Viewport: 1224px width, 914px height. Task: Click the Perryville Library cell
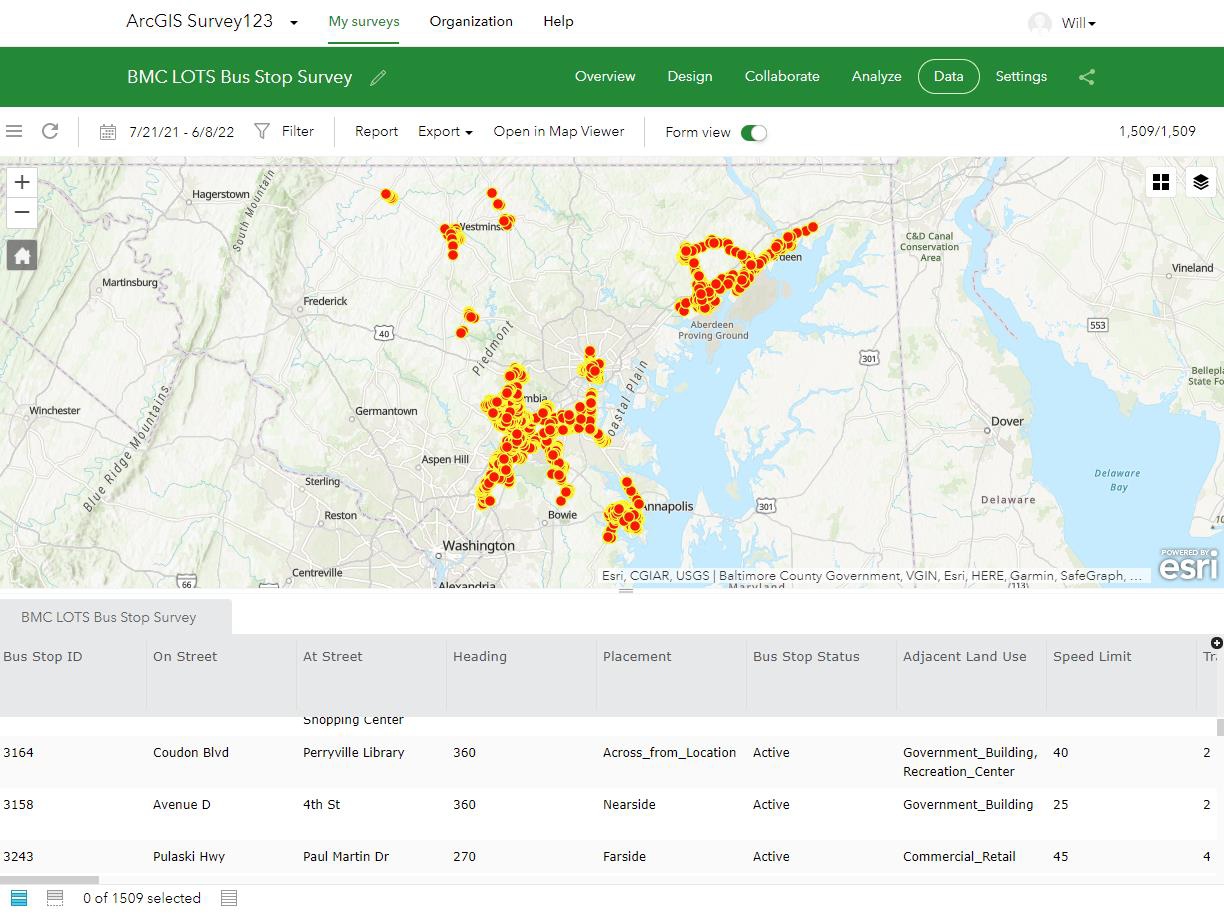pyautogui.click(x=354, y=753)
